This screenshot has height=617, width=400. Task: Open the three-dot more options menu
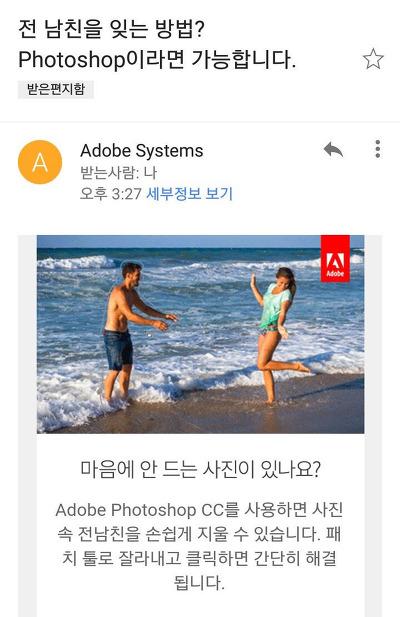(x=378, y=149)
